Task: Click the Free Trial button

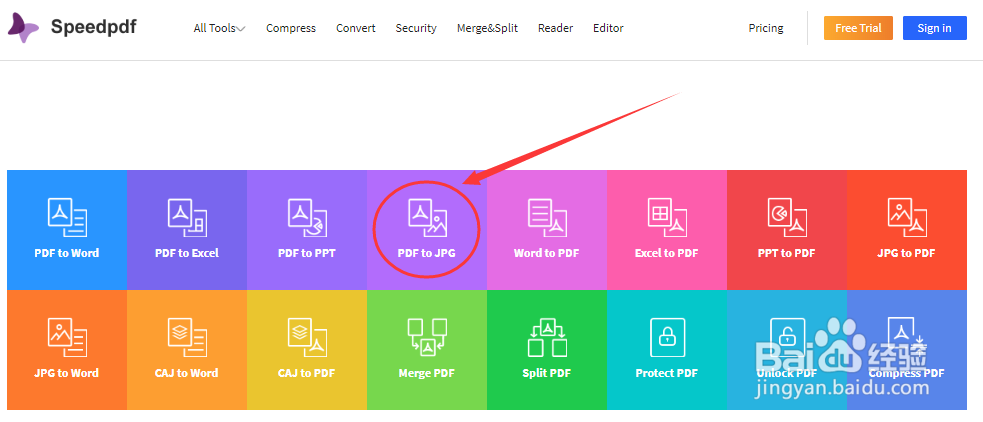Action: tap(858, 28)
